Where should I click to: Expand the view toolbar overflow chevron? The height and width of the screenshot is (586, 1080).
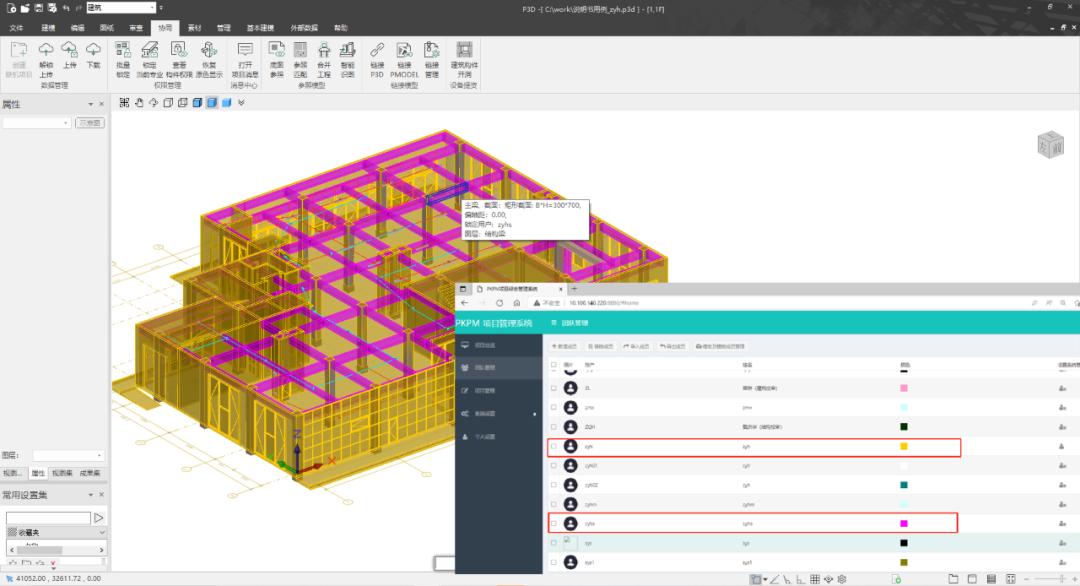pyautogui.click(x=241, y=102)
